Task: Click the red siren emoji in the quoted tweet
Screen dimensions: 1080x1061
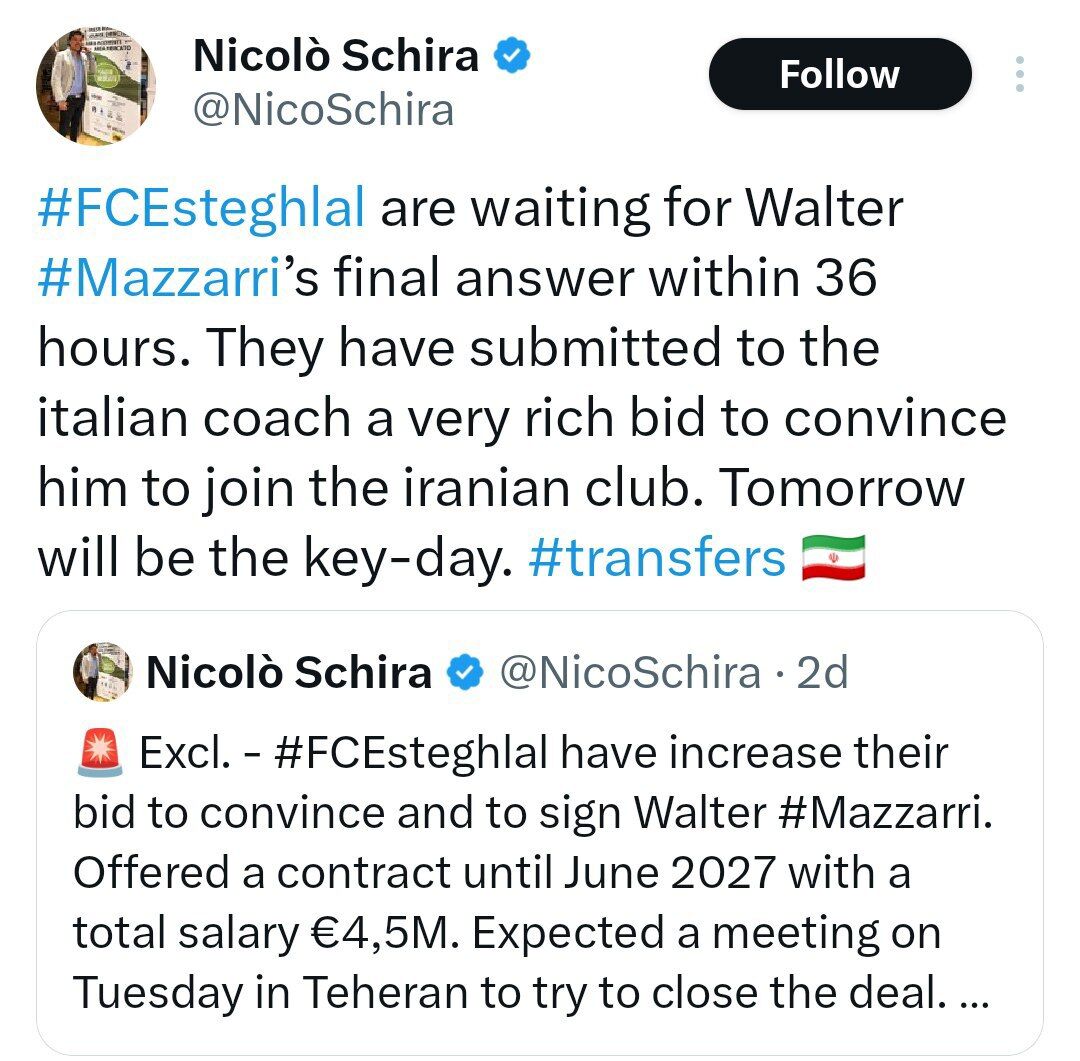Action: pyautogui.click(x=98, y=753)
